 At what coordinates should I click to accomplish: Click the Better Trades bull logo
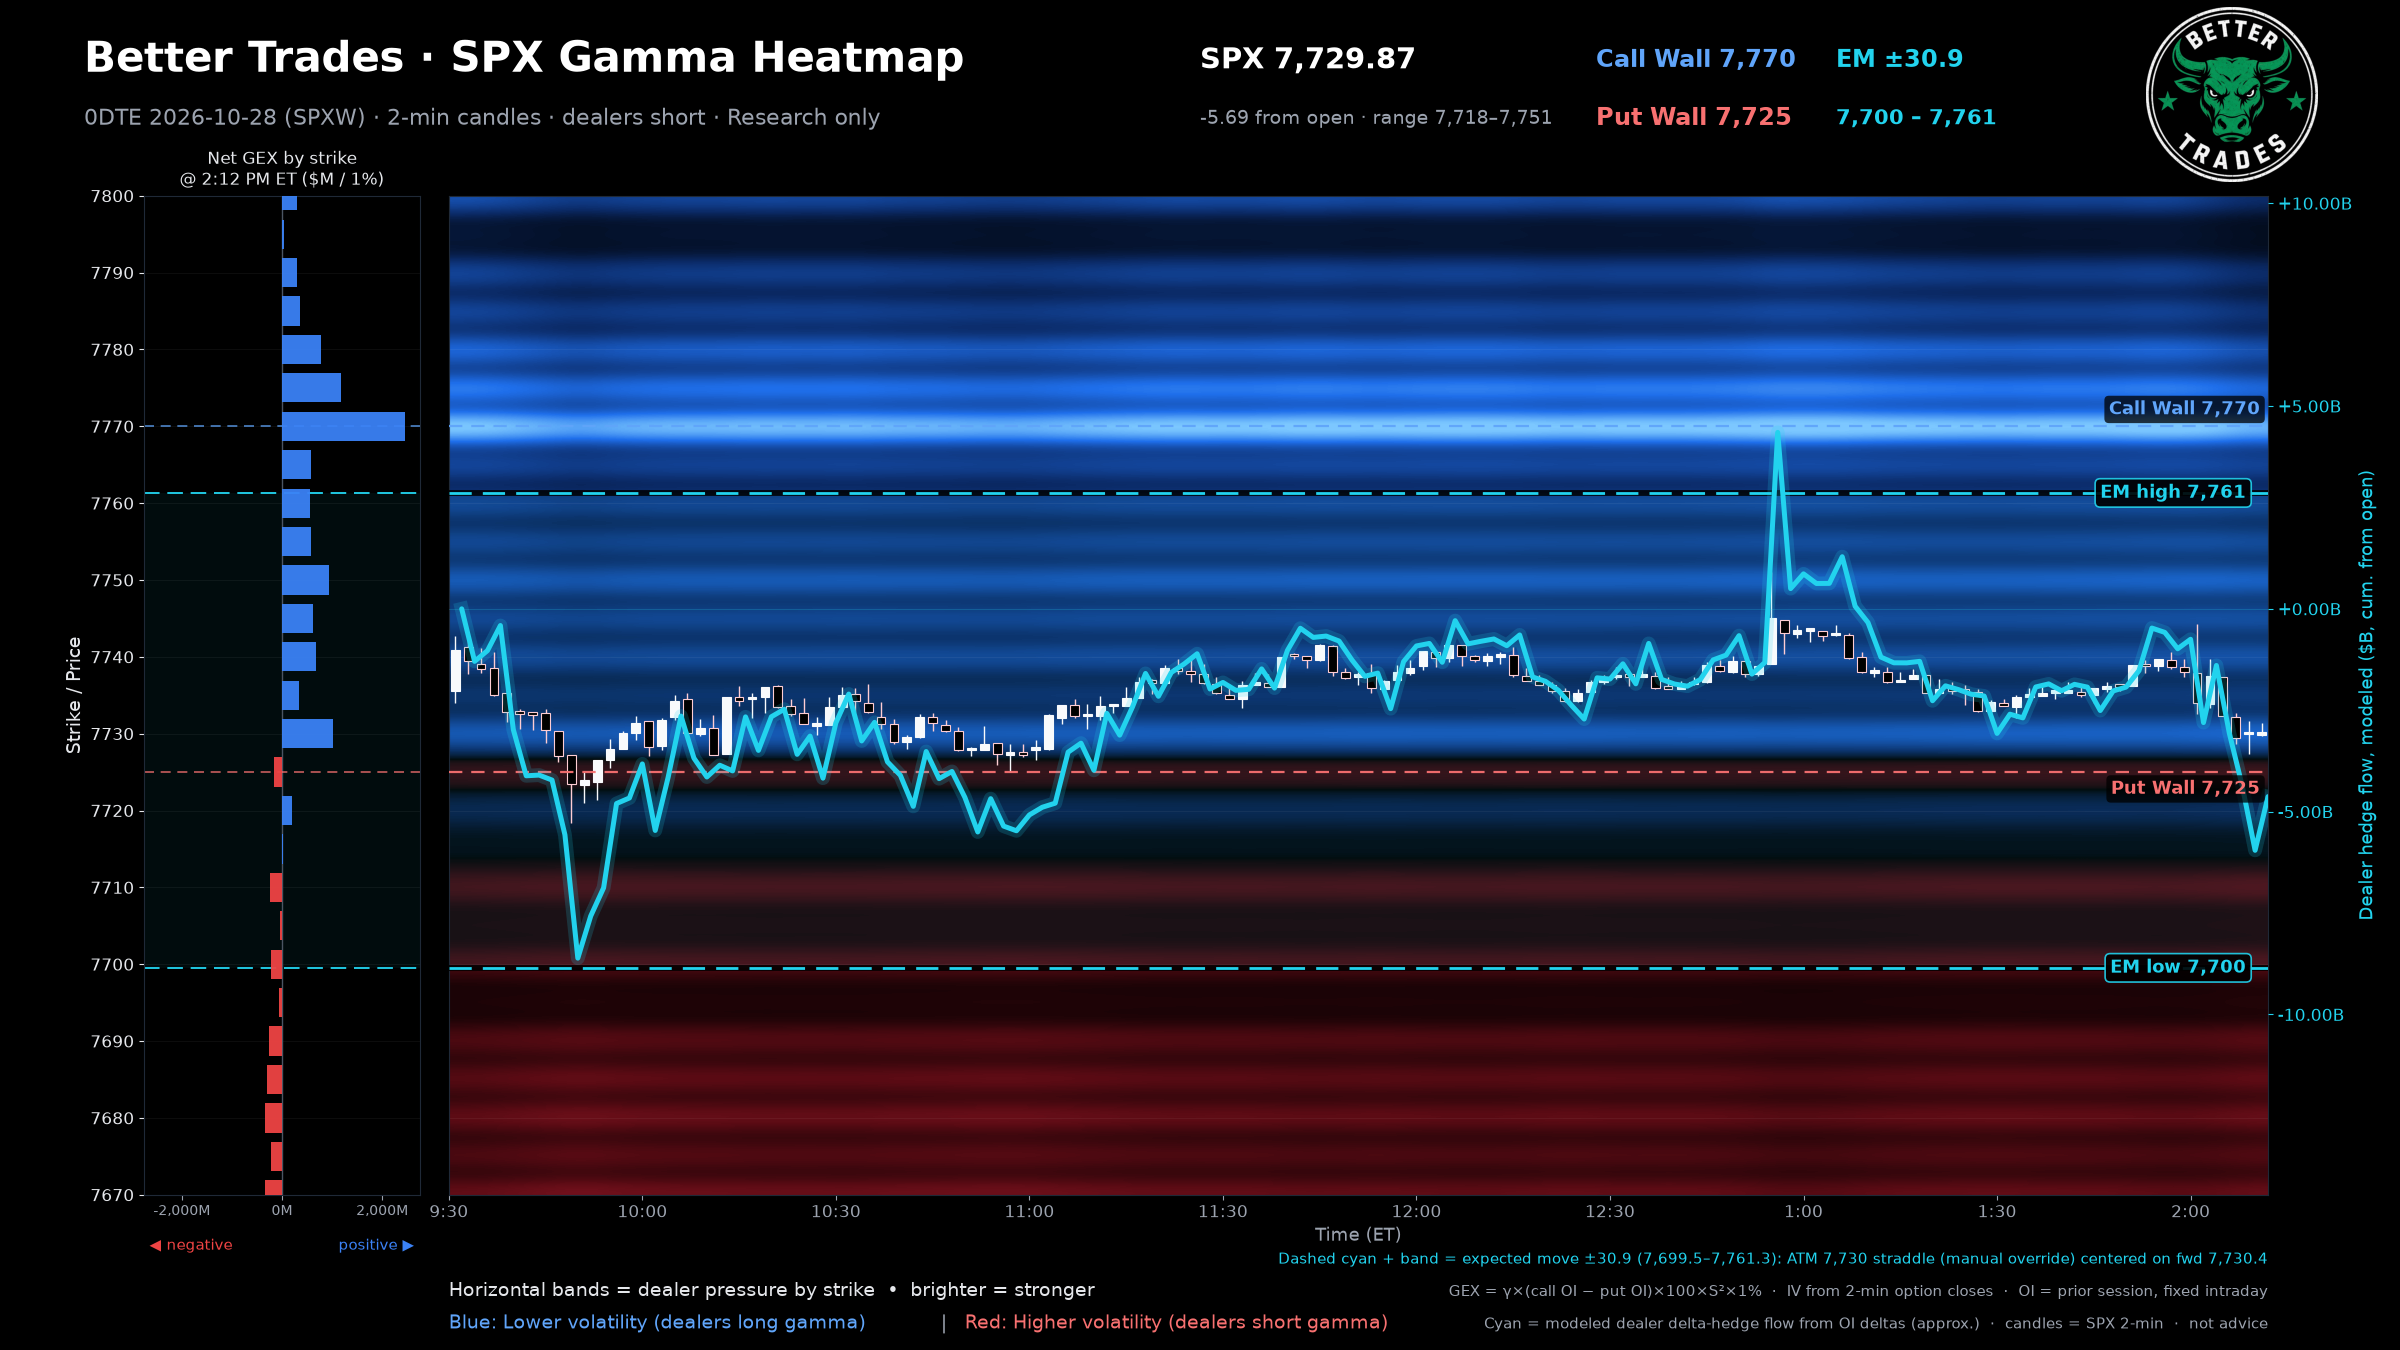(x=2231, y=95)
